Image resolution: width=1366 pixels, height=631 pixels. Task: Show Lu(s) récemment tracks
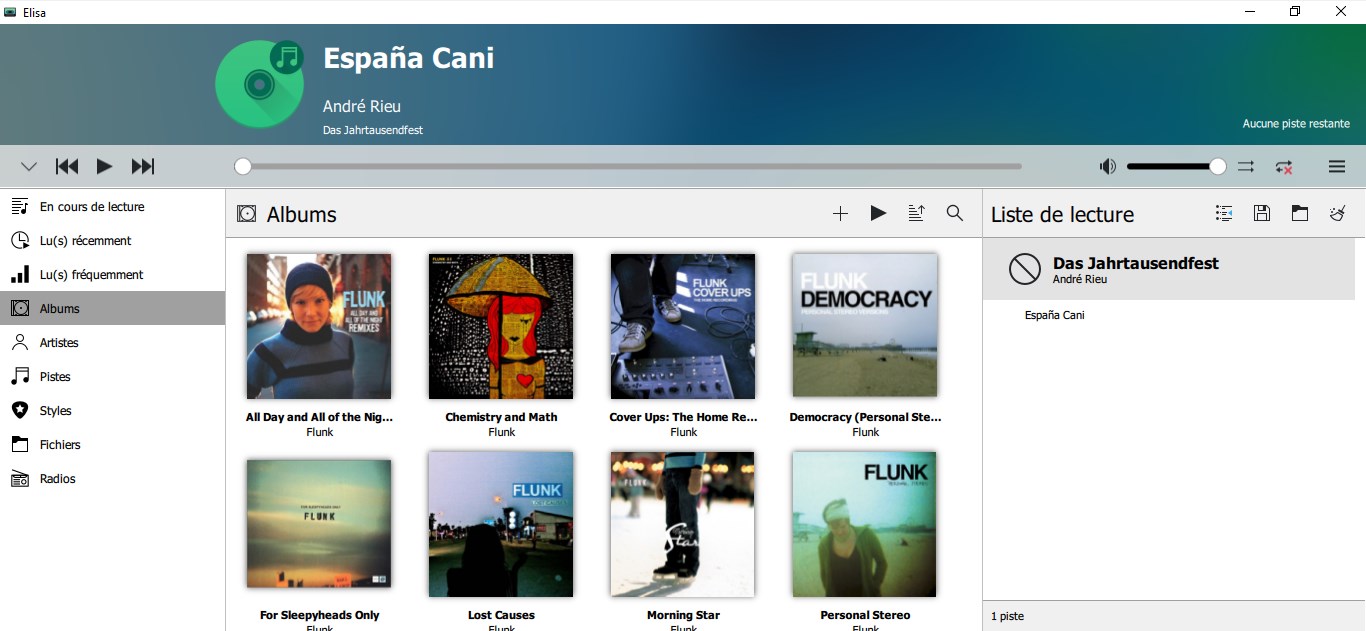[x=112, y=241]
